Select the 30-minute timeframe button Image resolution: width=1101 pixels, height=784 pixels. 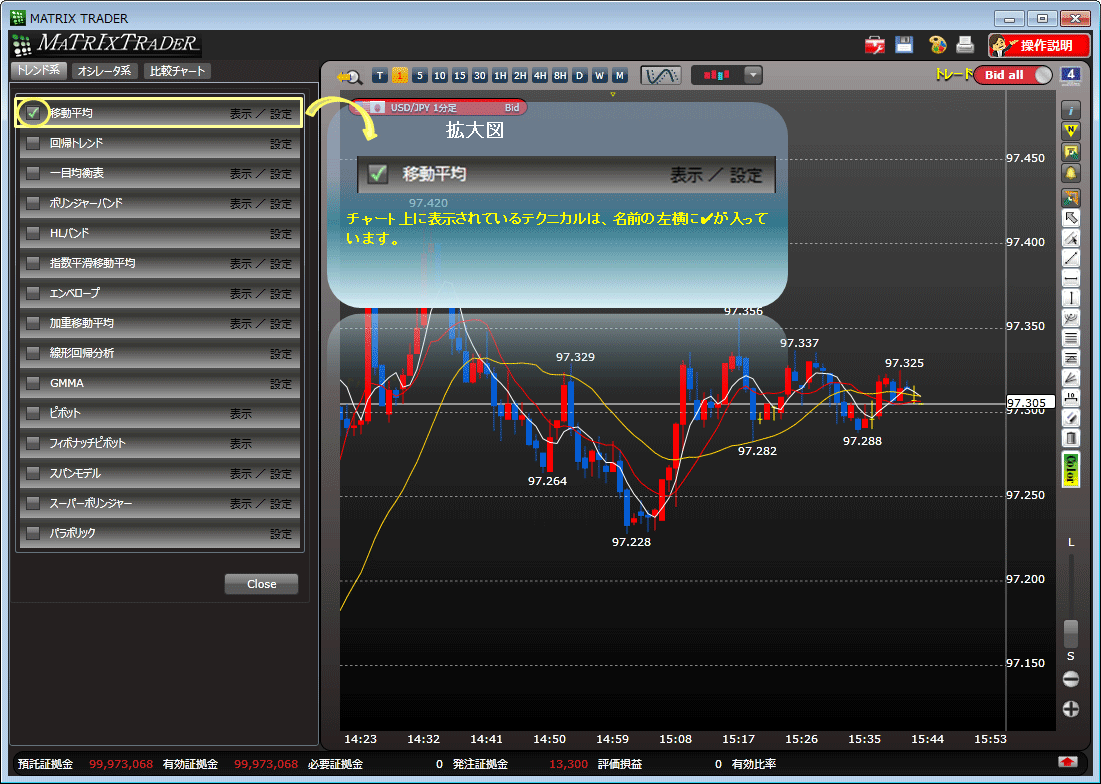tap(480, 75)
